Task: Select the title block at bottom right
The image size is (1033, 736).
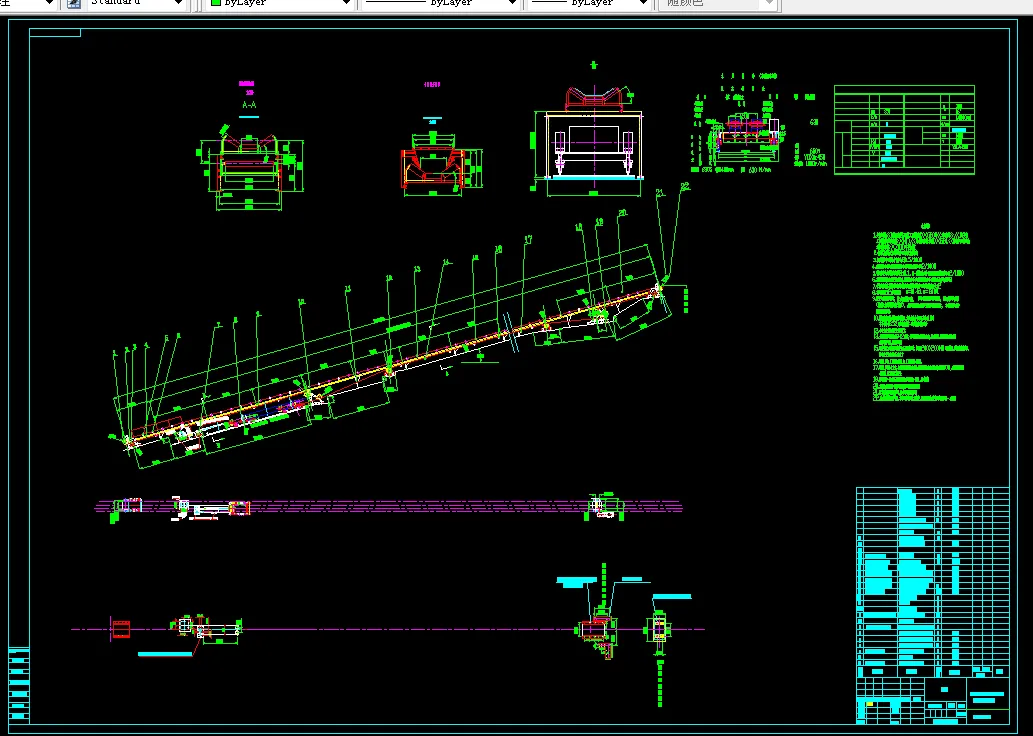Action: tap(932, 700)
